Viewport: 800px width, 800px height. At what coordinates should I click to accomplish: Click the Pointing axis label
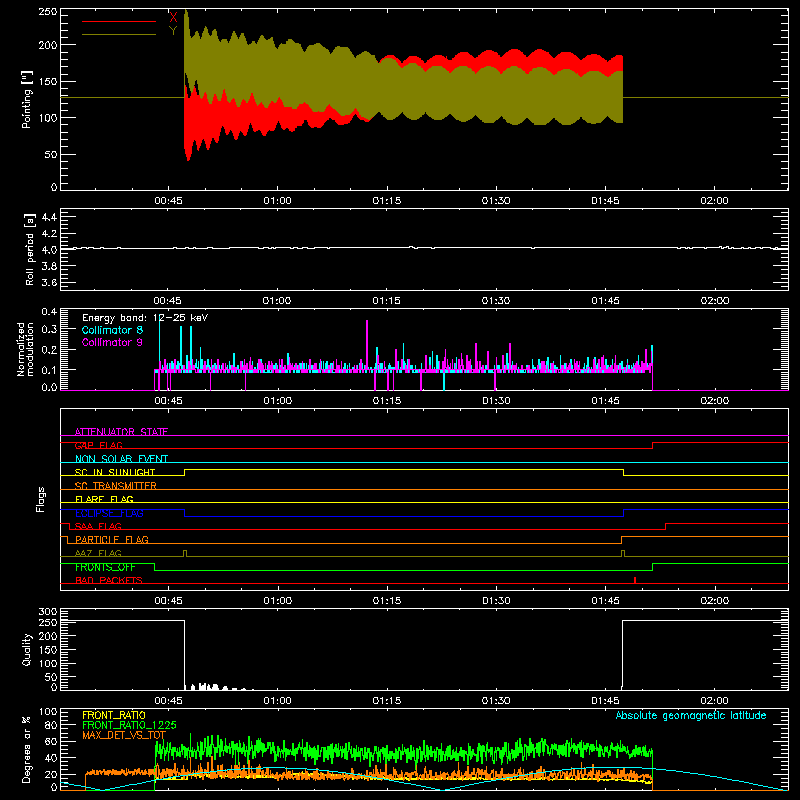coord(27,99)
